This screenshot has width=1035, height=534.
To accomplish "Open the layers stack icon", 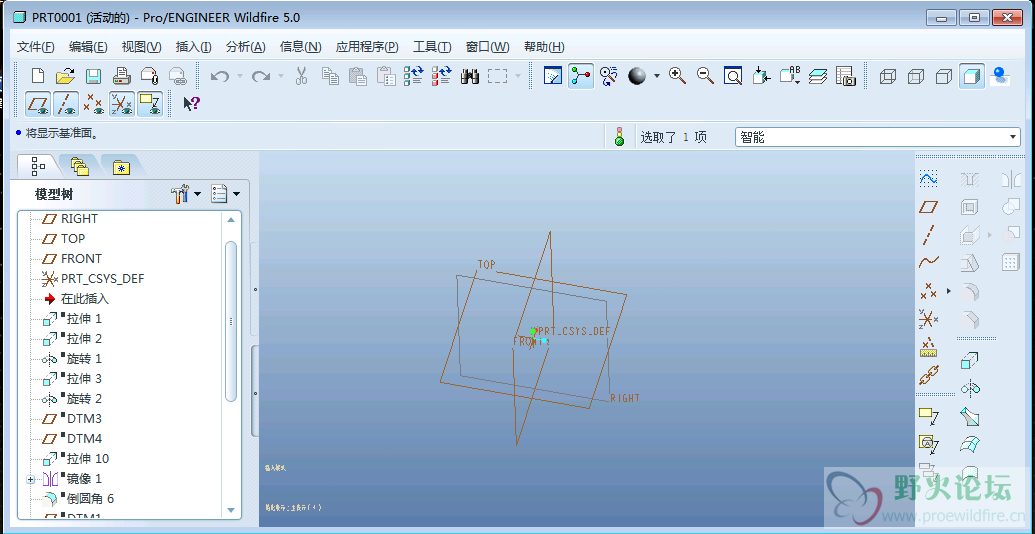I will pyautogui.click(x=817, y=77).
